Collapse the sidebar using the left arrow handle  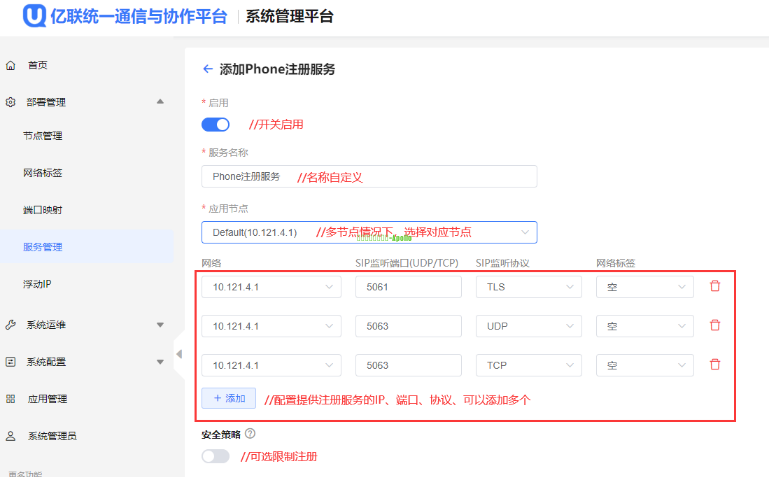(x=179, y=355)
